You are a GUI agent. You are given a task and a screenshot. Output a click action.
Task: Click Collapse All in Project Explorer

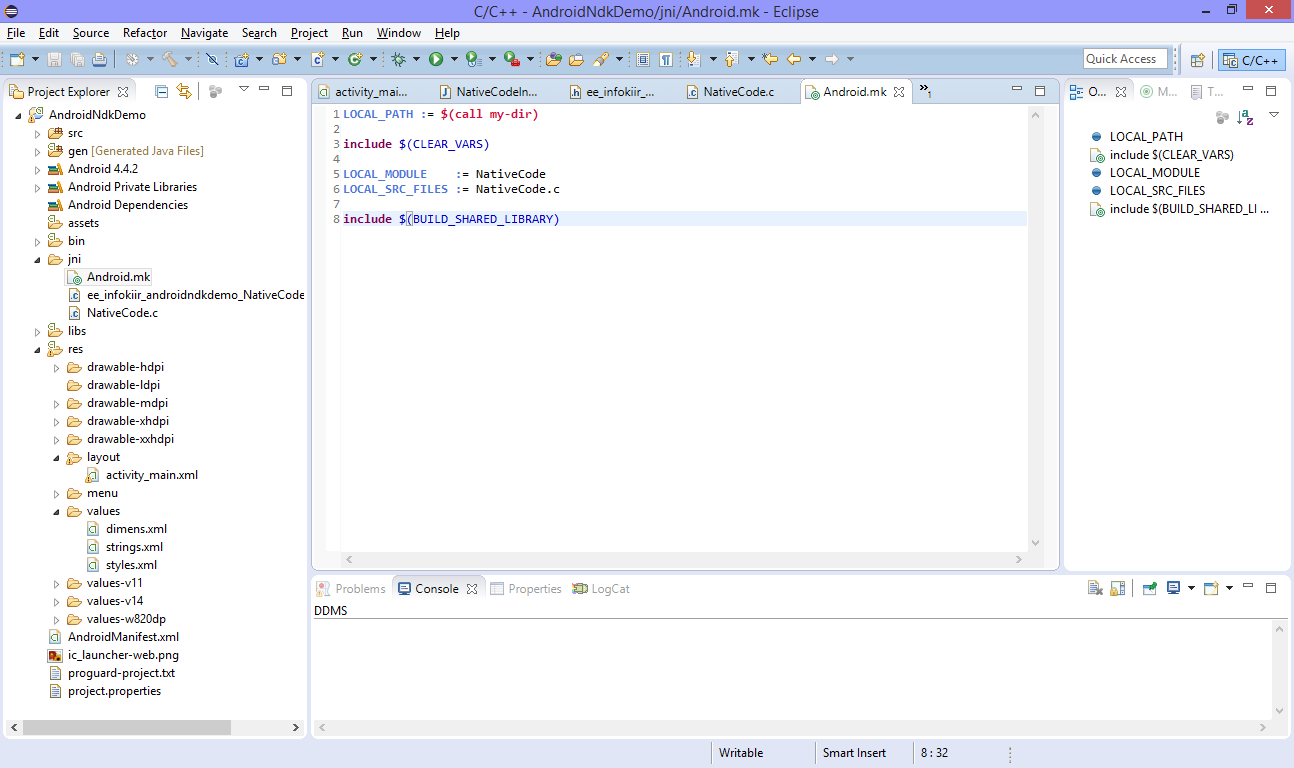pyautogui.click(x=161, y=91)
